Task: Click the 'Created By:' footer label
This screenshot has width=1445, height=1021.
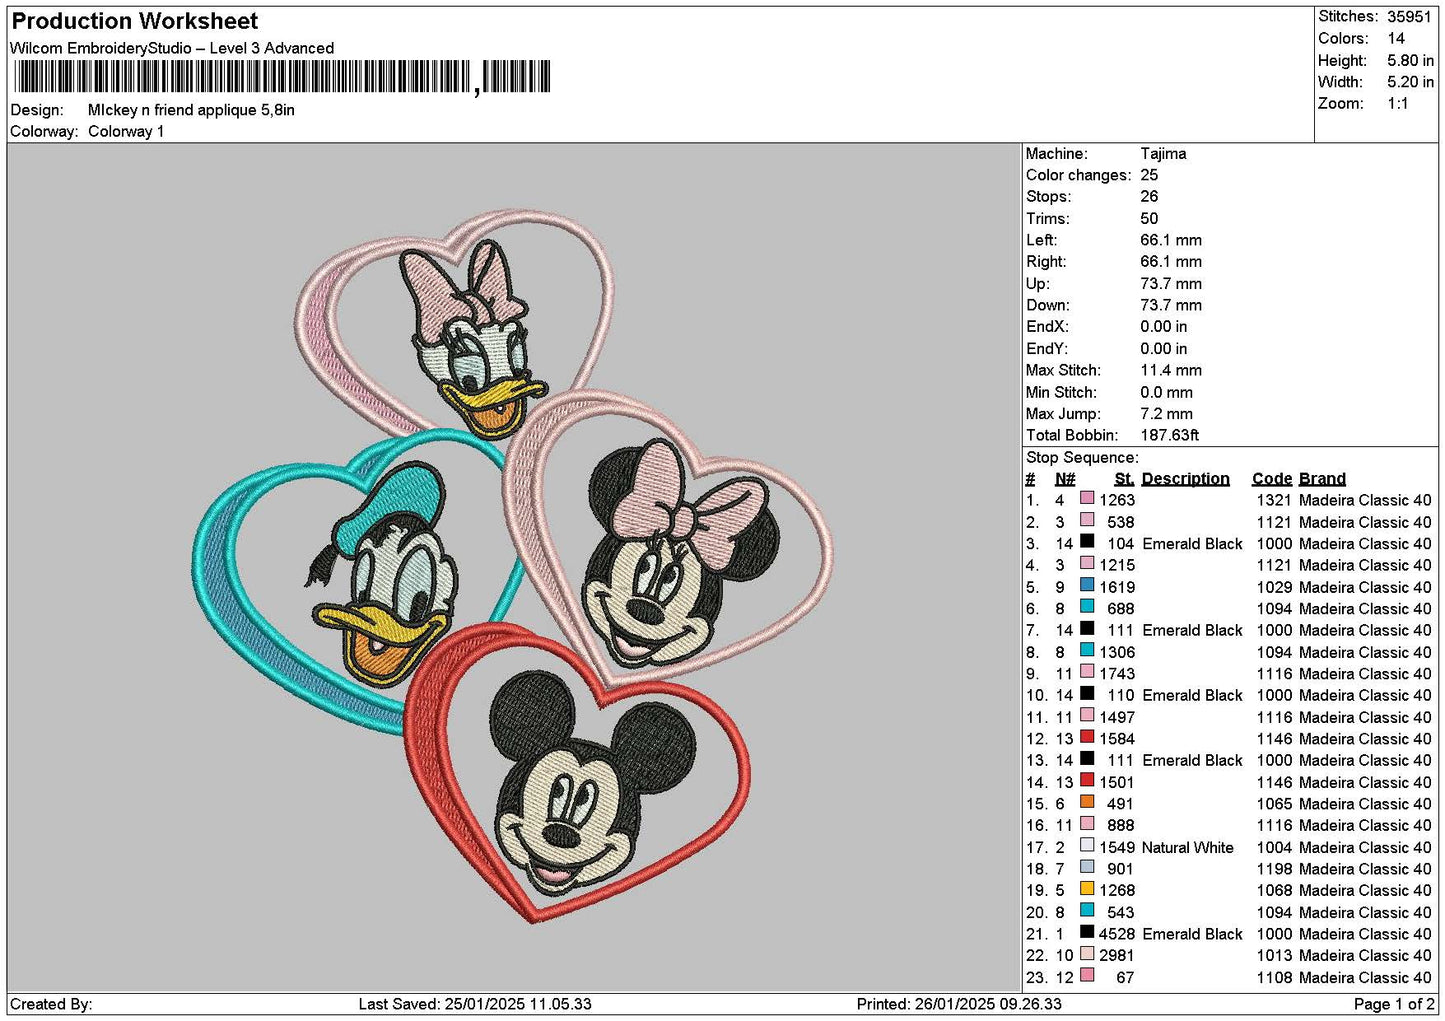Action: coord(51,1004)
